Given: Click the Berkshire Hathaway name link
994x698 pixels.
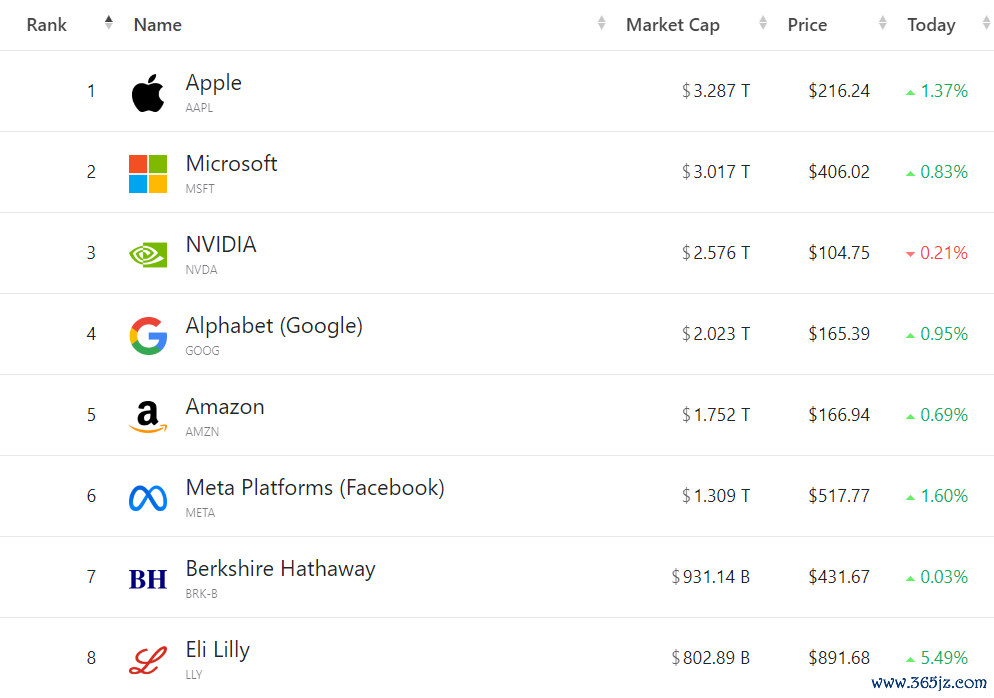Looking at the screenshot, I should [280, 569].
